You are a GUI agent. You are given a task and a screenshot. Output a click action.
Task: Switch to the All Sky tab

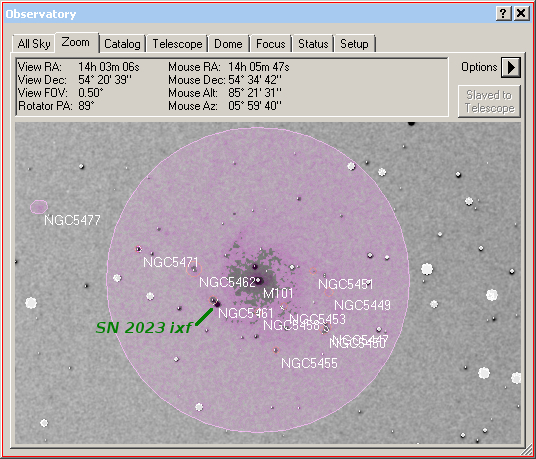pos(34,44)
